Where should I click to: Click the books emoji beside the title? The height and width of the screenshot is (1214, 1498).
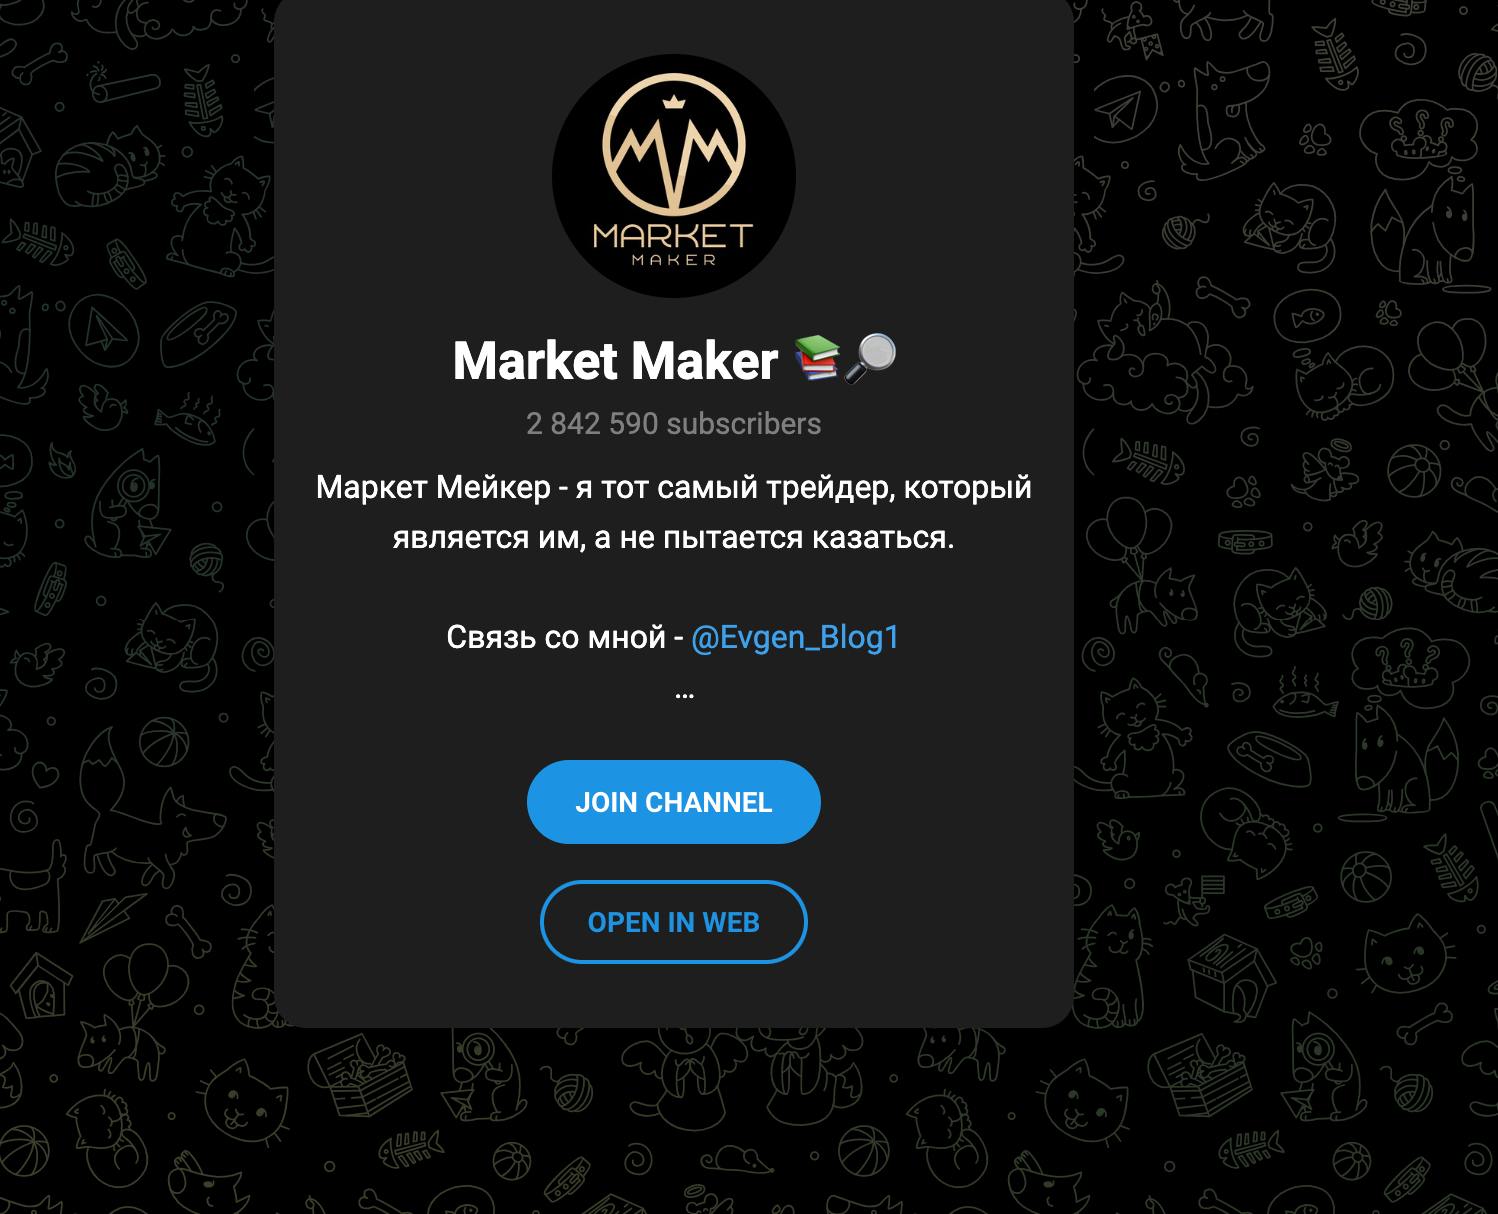coord(818,358)
